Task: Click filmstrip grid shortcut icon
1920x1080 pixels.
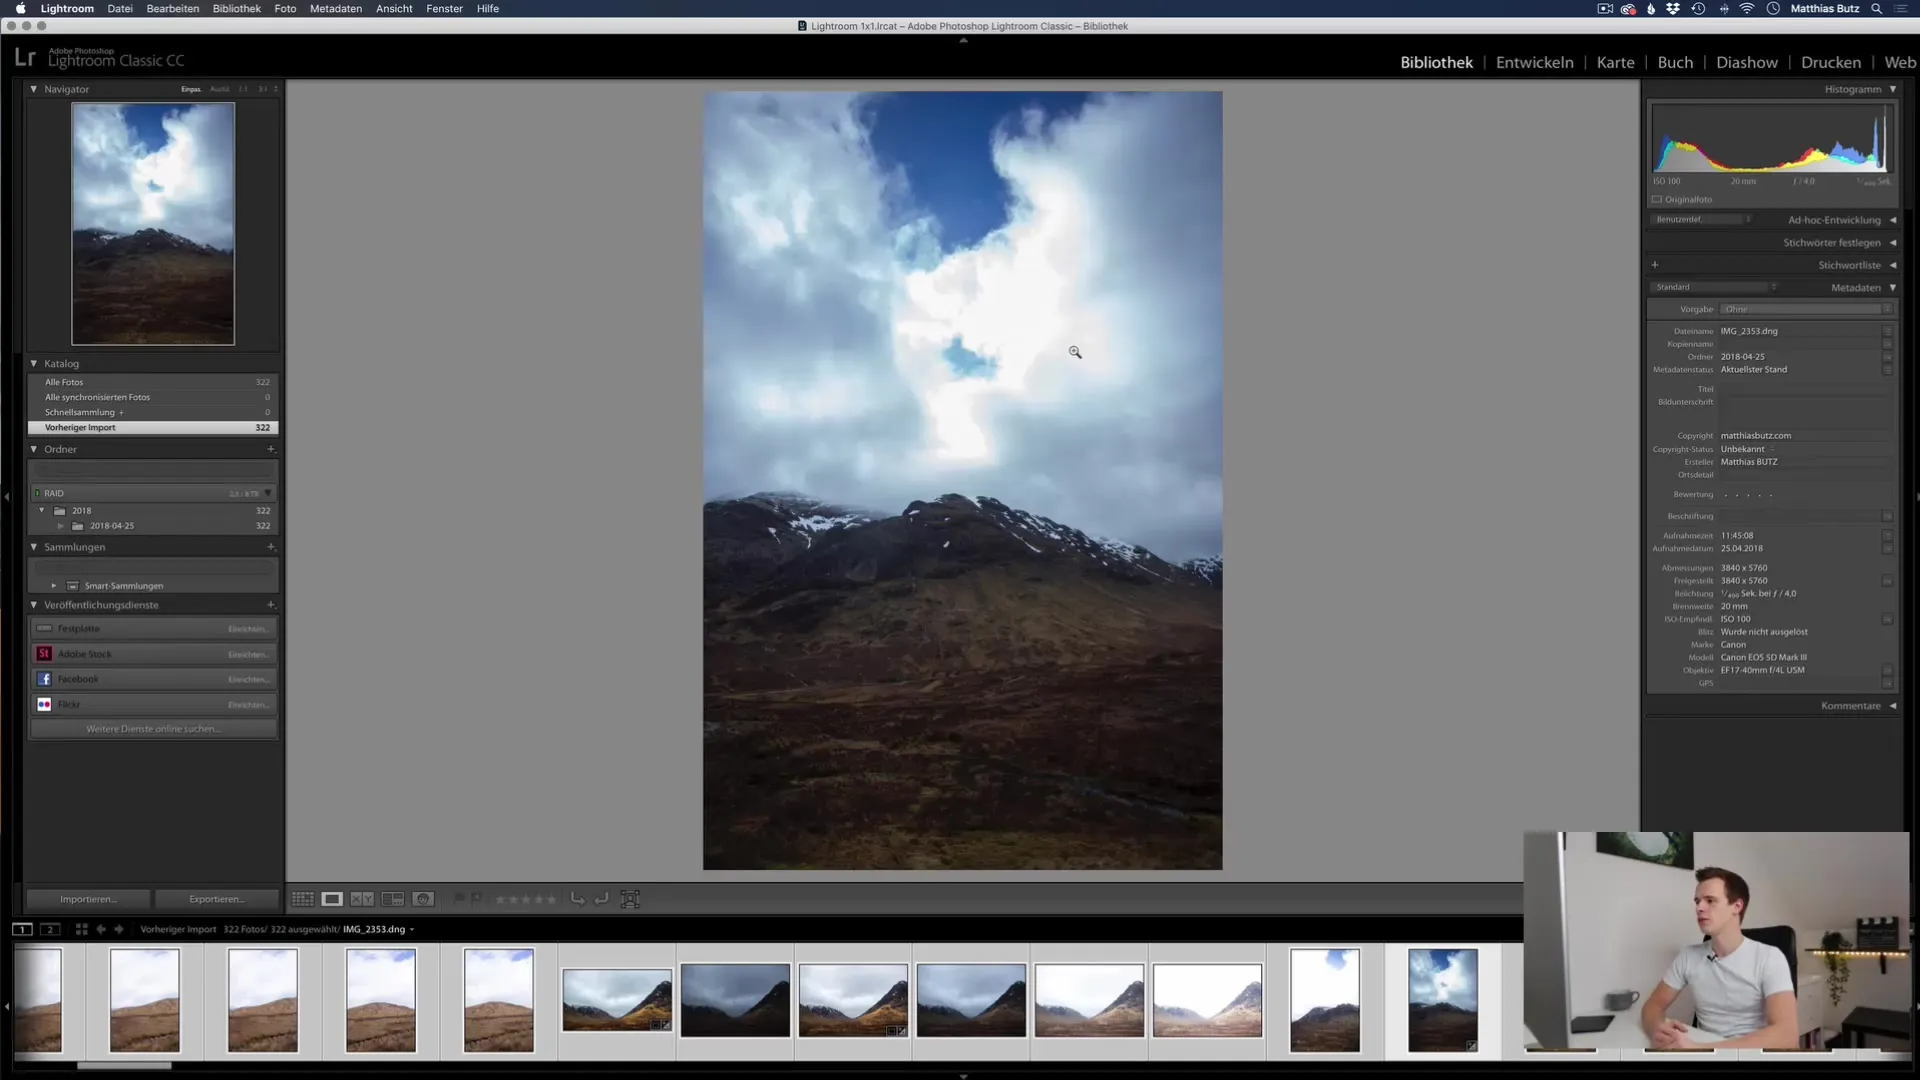Action: coord(82,929)
